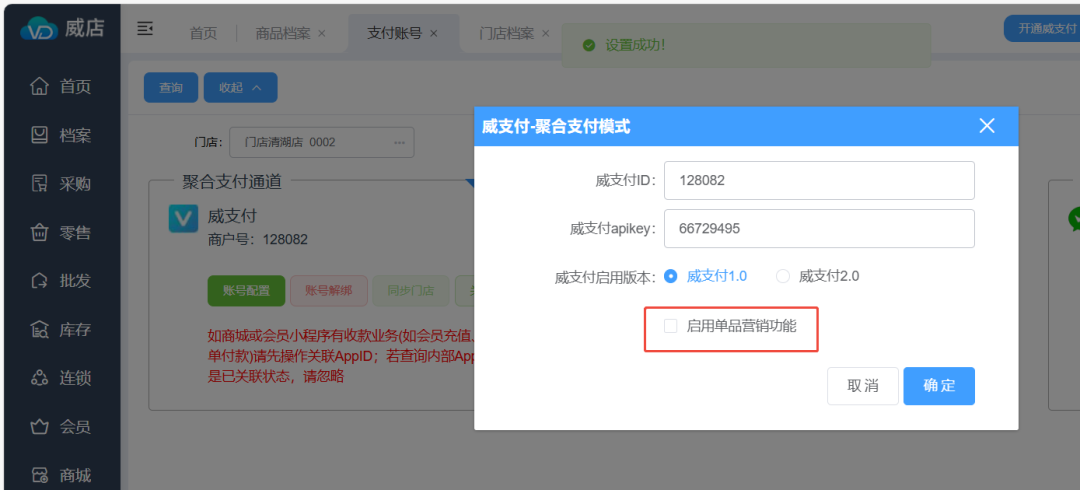
Task: Enable 启用单品营销功能 checkbox
Action: 670,326
